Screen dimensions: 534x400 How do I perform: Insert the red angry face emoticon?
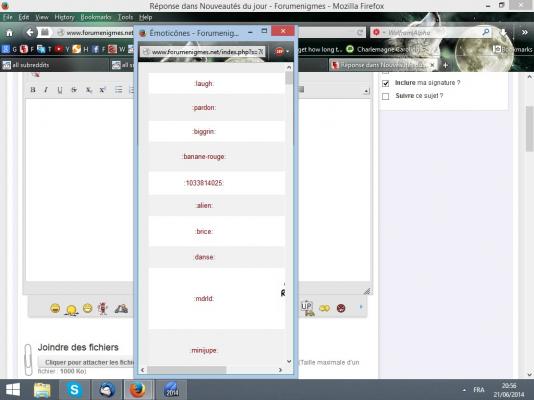(341, 308)
